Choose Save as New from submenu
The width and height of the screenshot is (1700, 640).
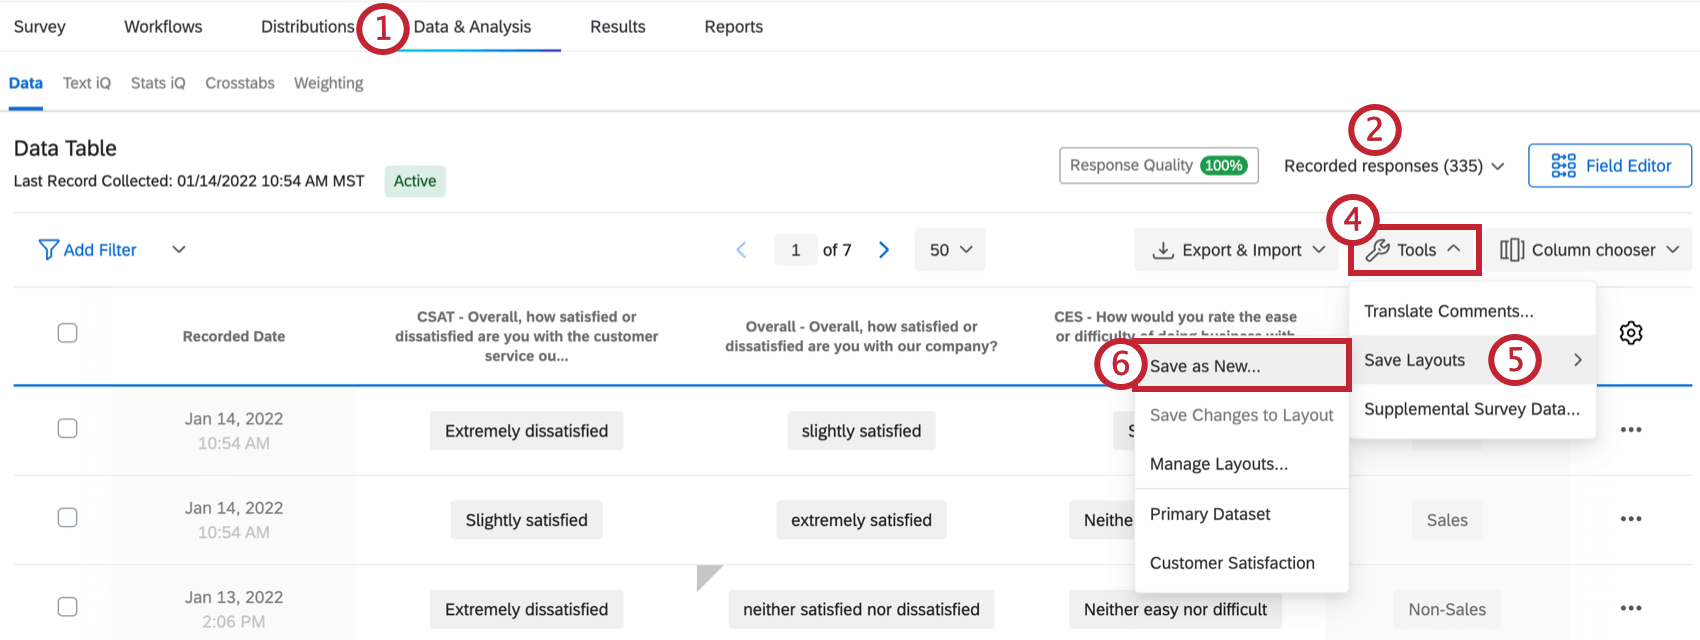[1205, 366]
